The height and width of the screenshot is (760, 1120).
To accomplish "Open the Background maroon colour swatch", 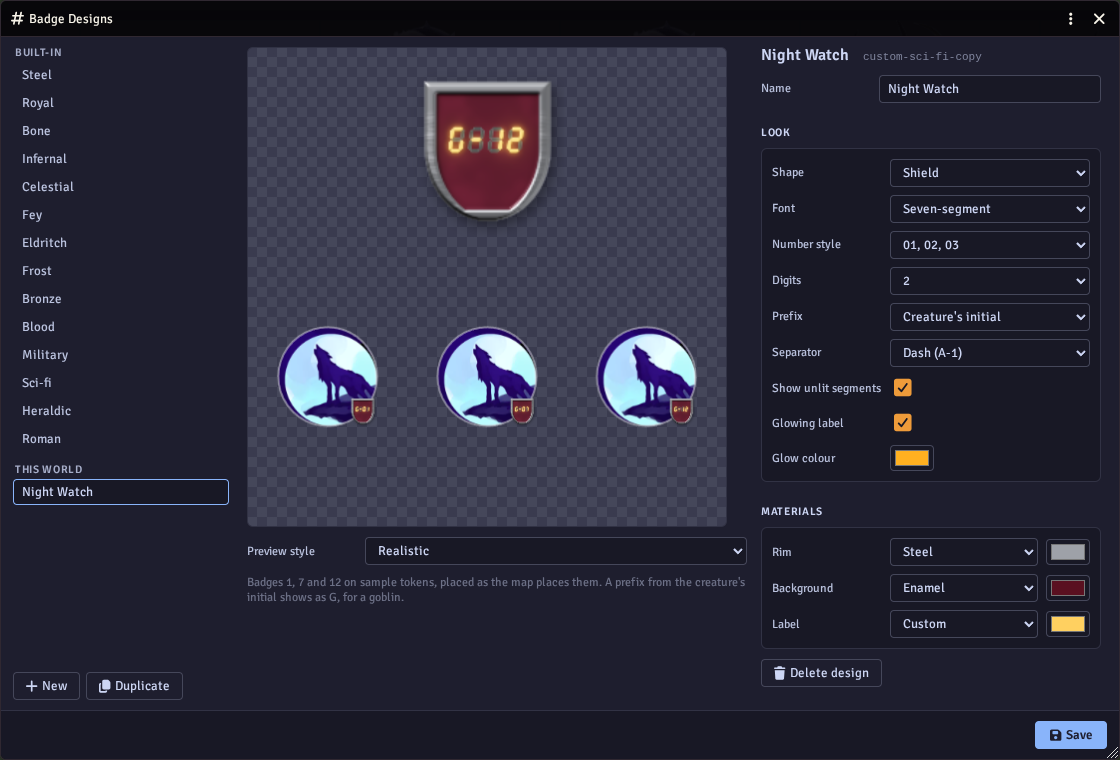I will tap(1068, 588).
